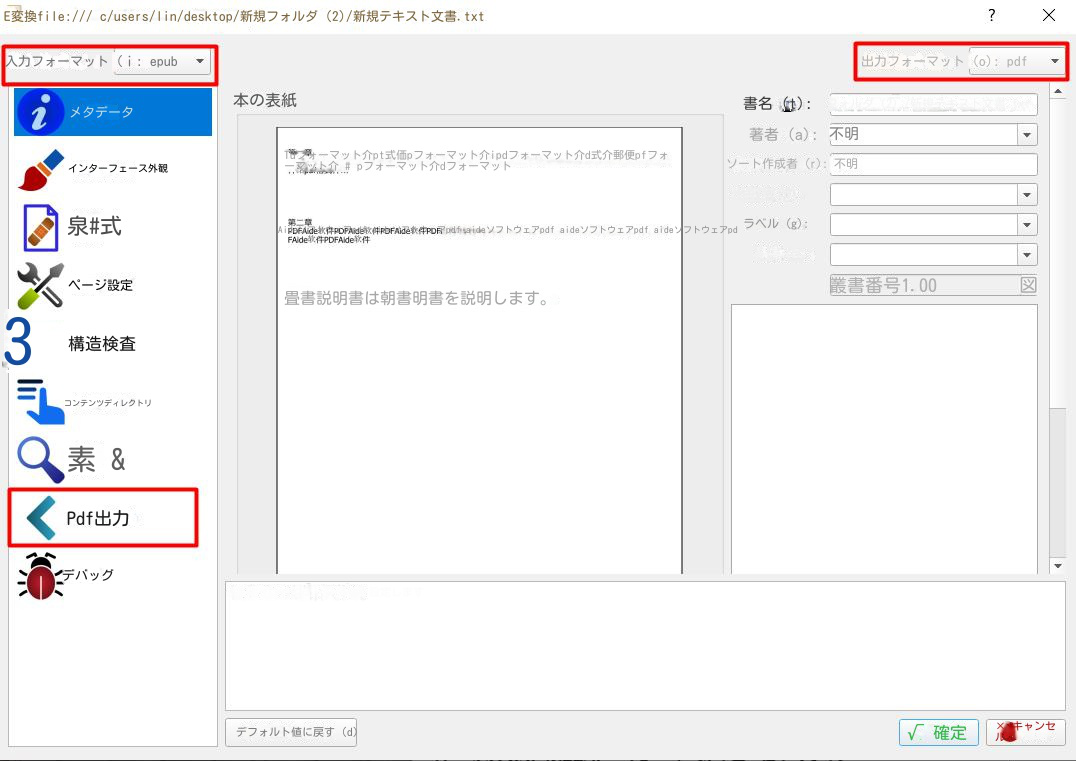Image resolution: width=1076 pixels, height=761 pixels.
Task: Open the 泉#式 bandage document section
Action: [x=40, y=227]
